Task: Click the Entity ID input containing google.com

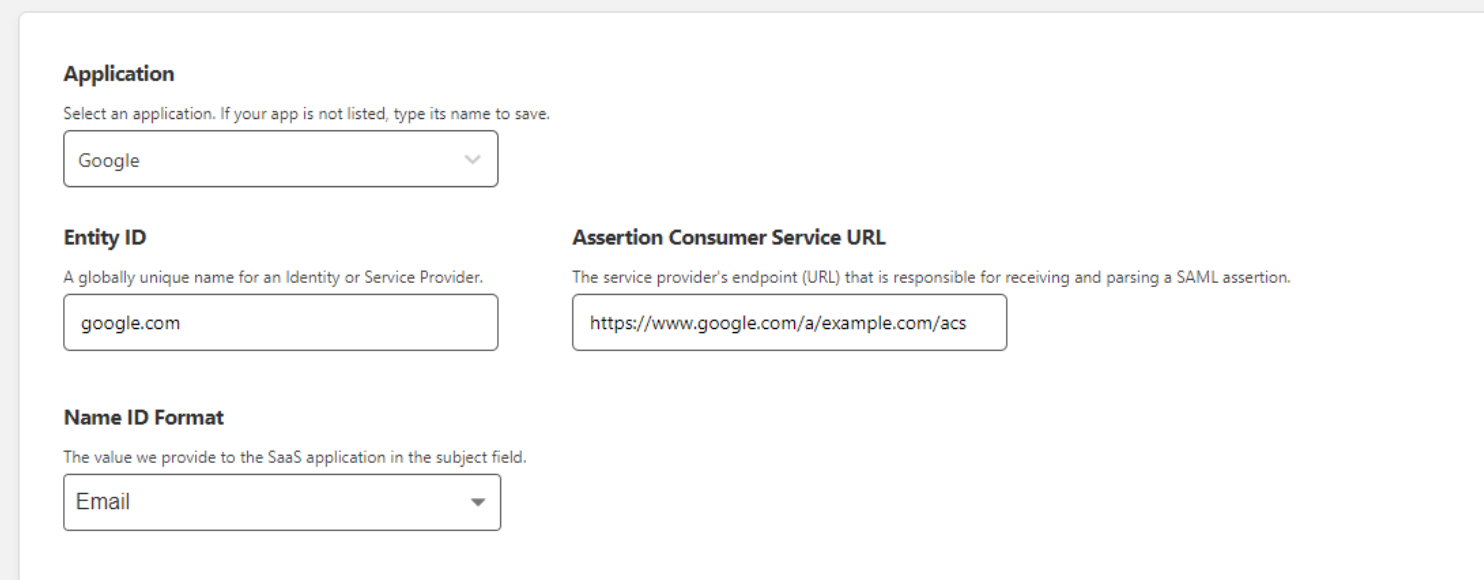Action: (x=280, y=322)
